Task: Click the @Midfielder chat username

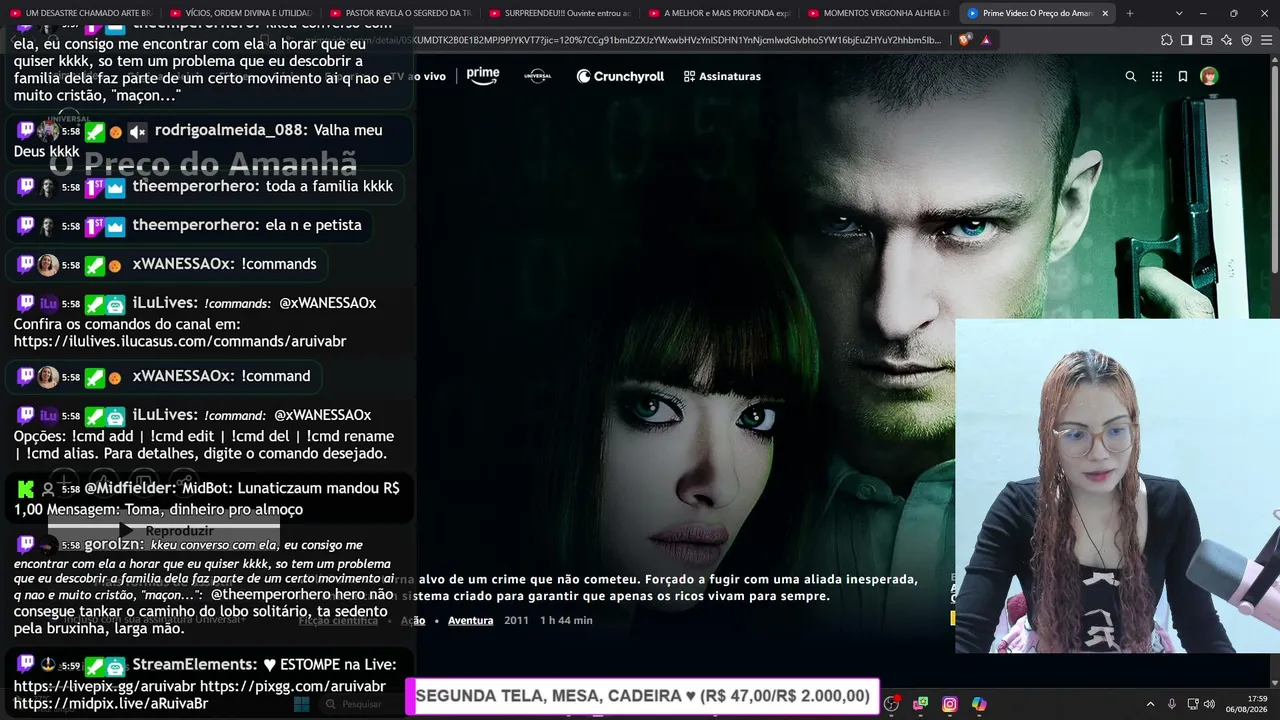Action: pyautogui.click(x=130, y=489)
